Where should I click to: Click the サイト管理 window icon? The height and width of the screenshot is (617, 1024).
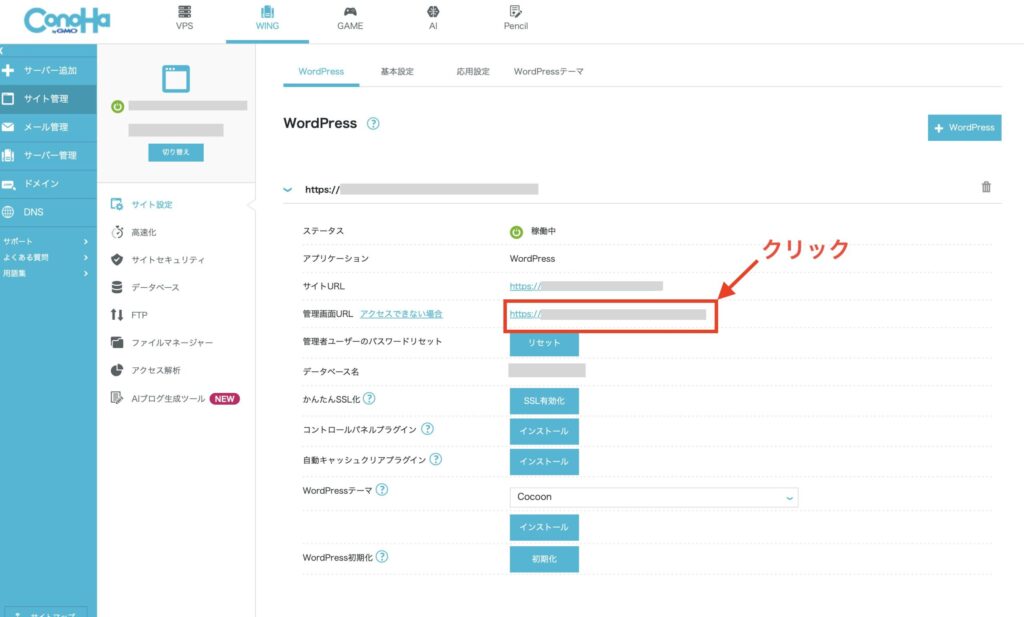point(8,99)
